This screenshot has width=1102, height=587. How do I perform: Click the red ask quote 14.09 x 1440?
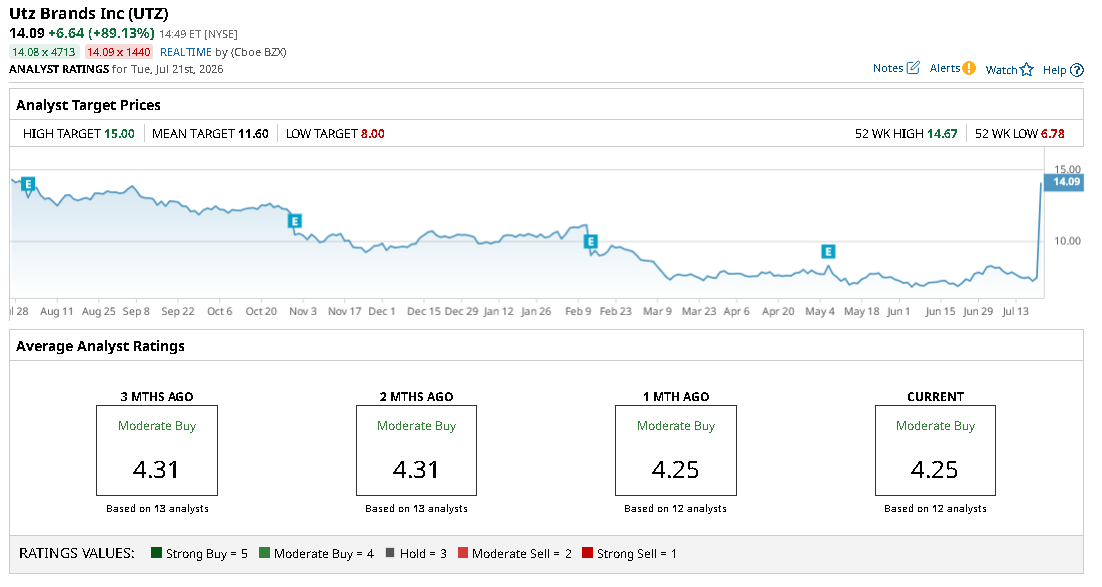118,52
